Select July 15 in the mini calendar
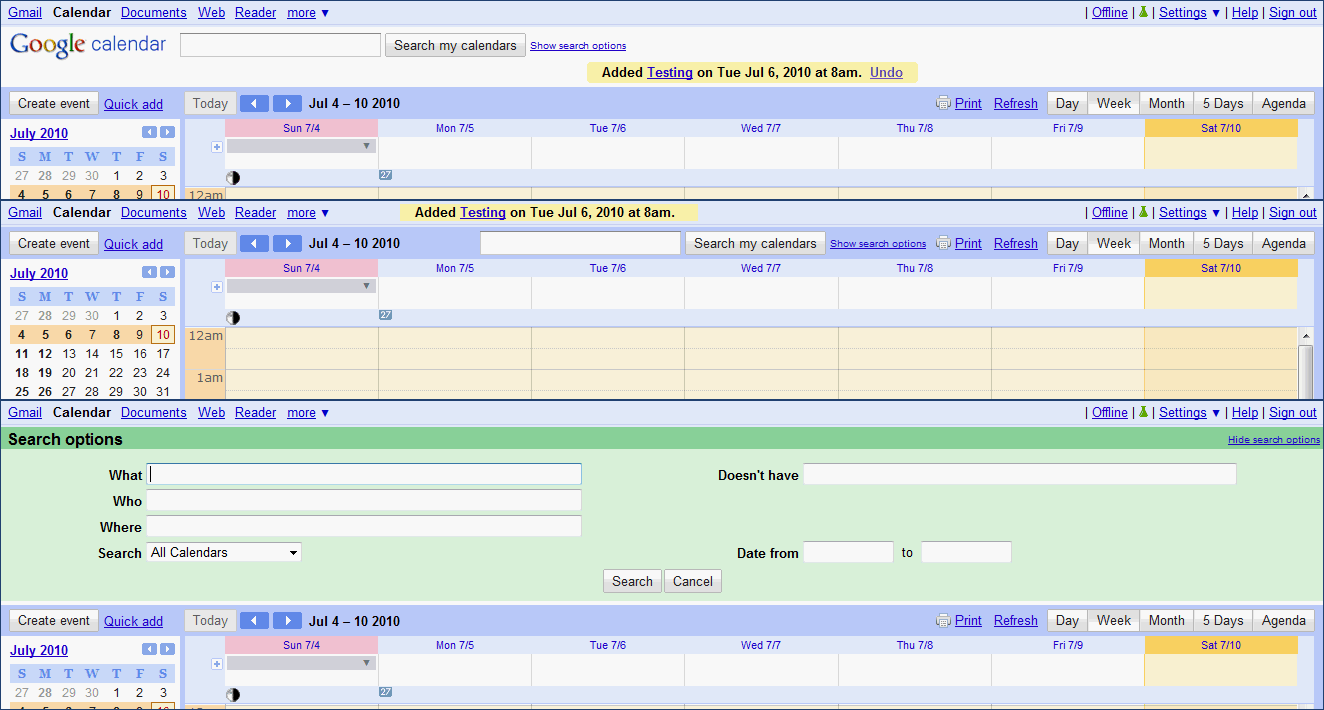1324x710 pixels. (x=116, y=353)
